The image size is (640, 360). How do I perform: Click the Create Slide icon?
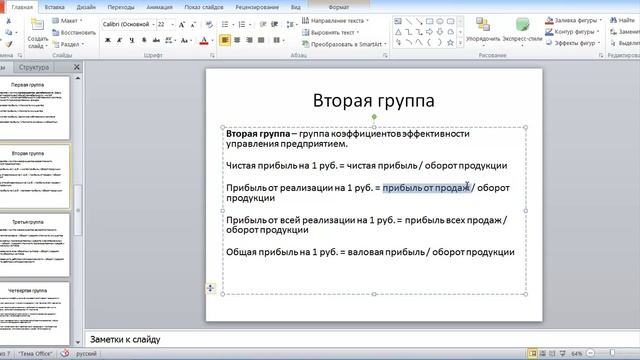tap(38, 25)
